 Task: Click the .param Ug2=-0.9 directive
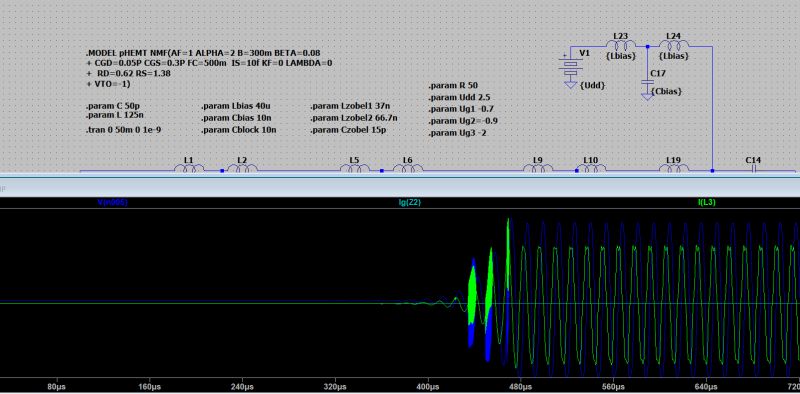(463, 121)
